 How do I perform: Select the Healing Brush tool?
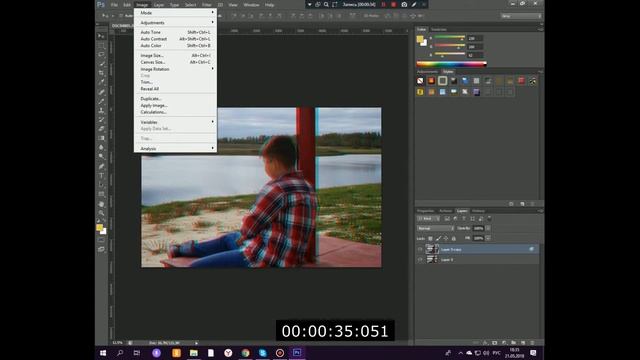(x=101, y=92)
